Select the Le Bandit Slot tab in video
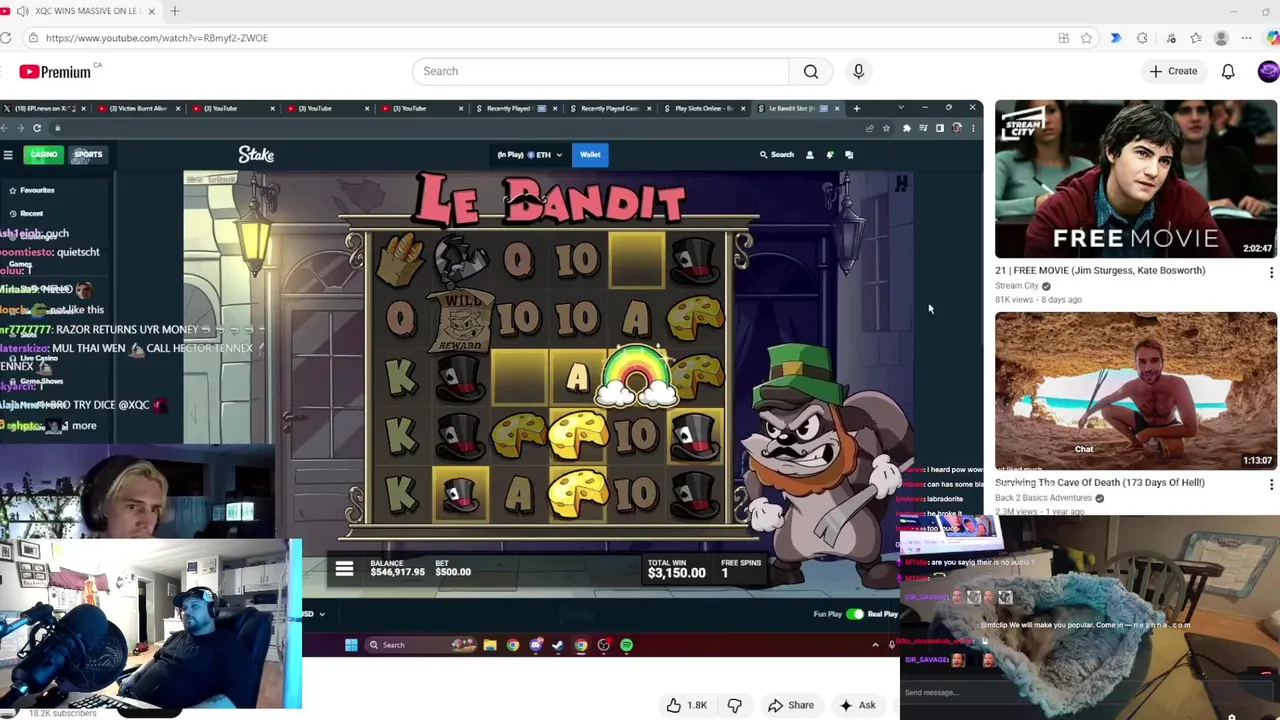 coord(796,108)
